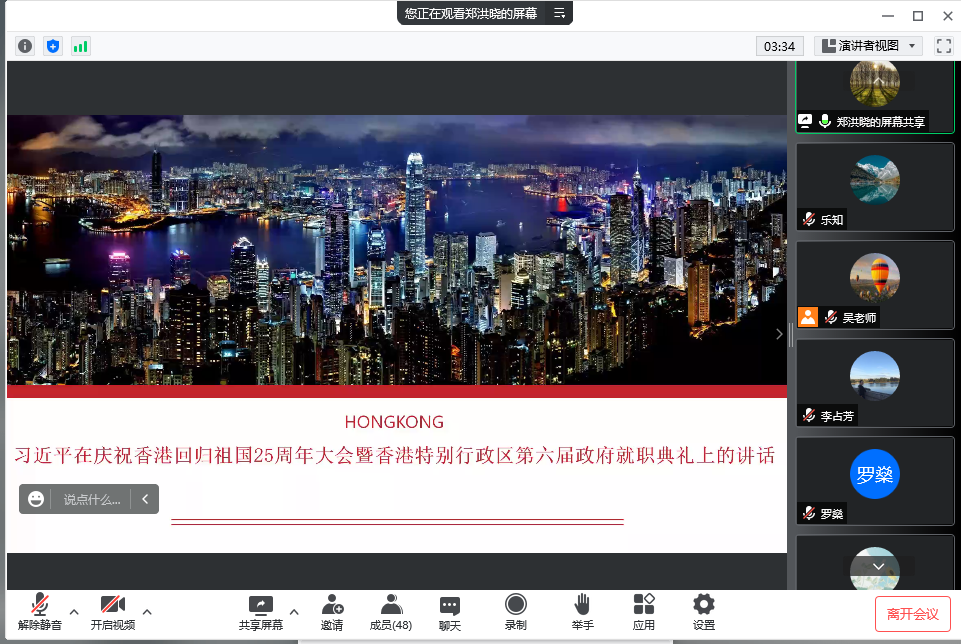Expand audio options arrow beside 解除静音
This screenshot has width=961, height=644.
click(x=74, y=611)
